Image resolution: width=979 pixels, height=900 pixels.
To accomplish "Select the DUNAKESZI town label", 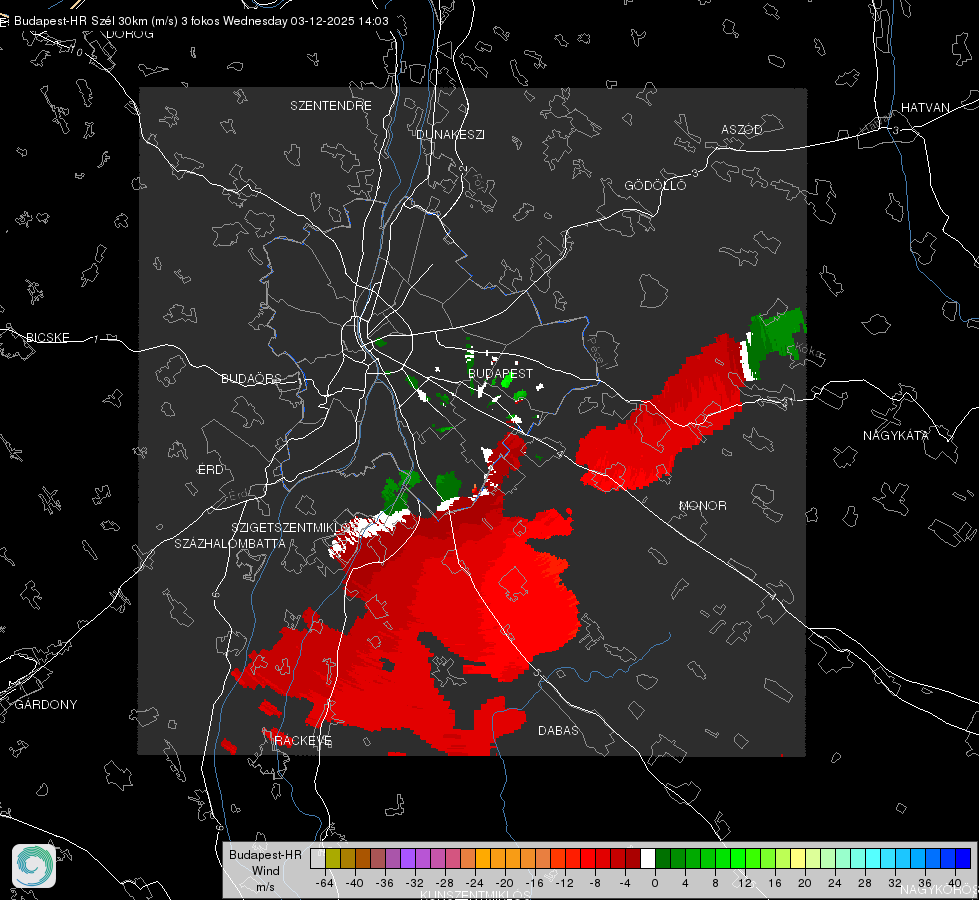I will (450, 134).
